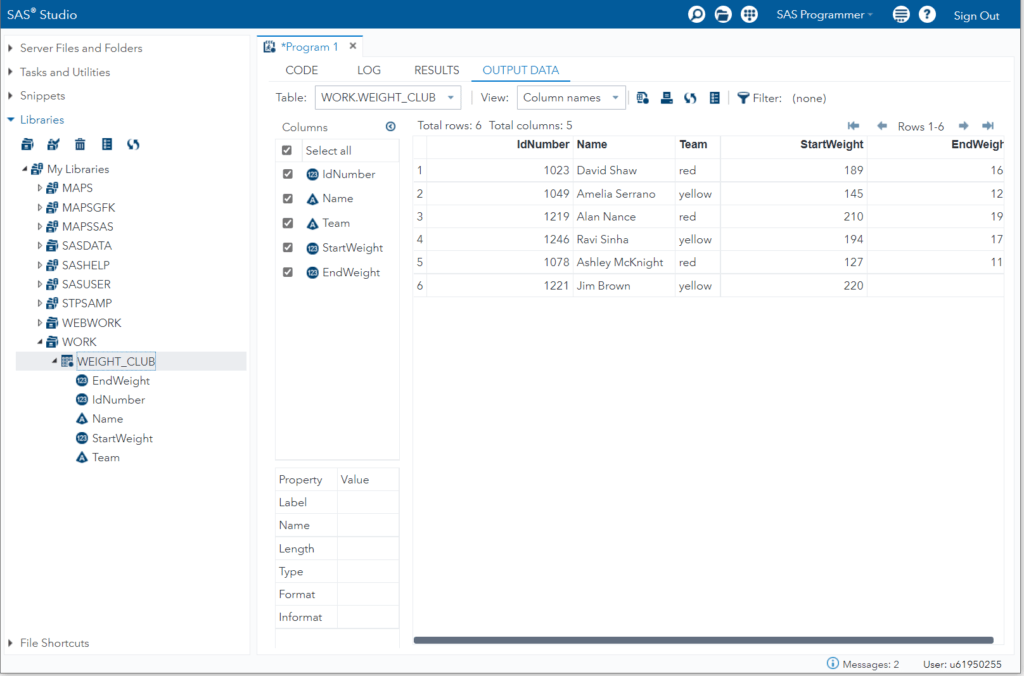
Task: Open the More application options menu icon
Action: point(901,14)
